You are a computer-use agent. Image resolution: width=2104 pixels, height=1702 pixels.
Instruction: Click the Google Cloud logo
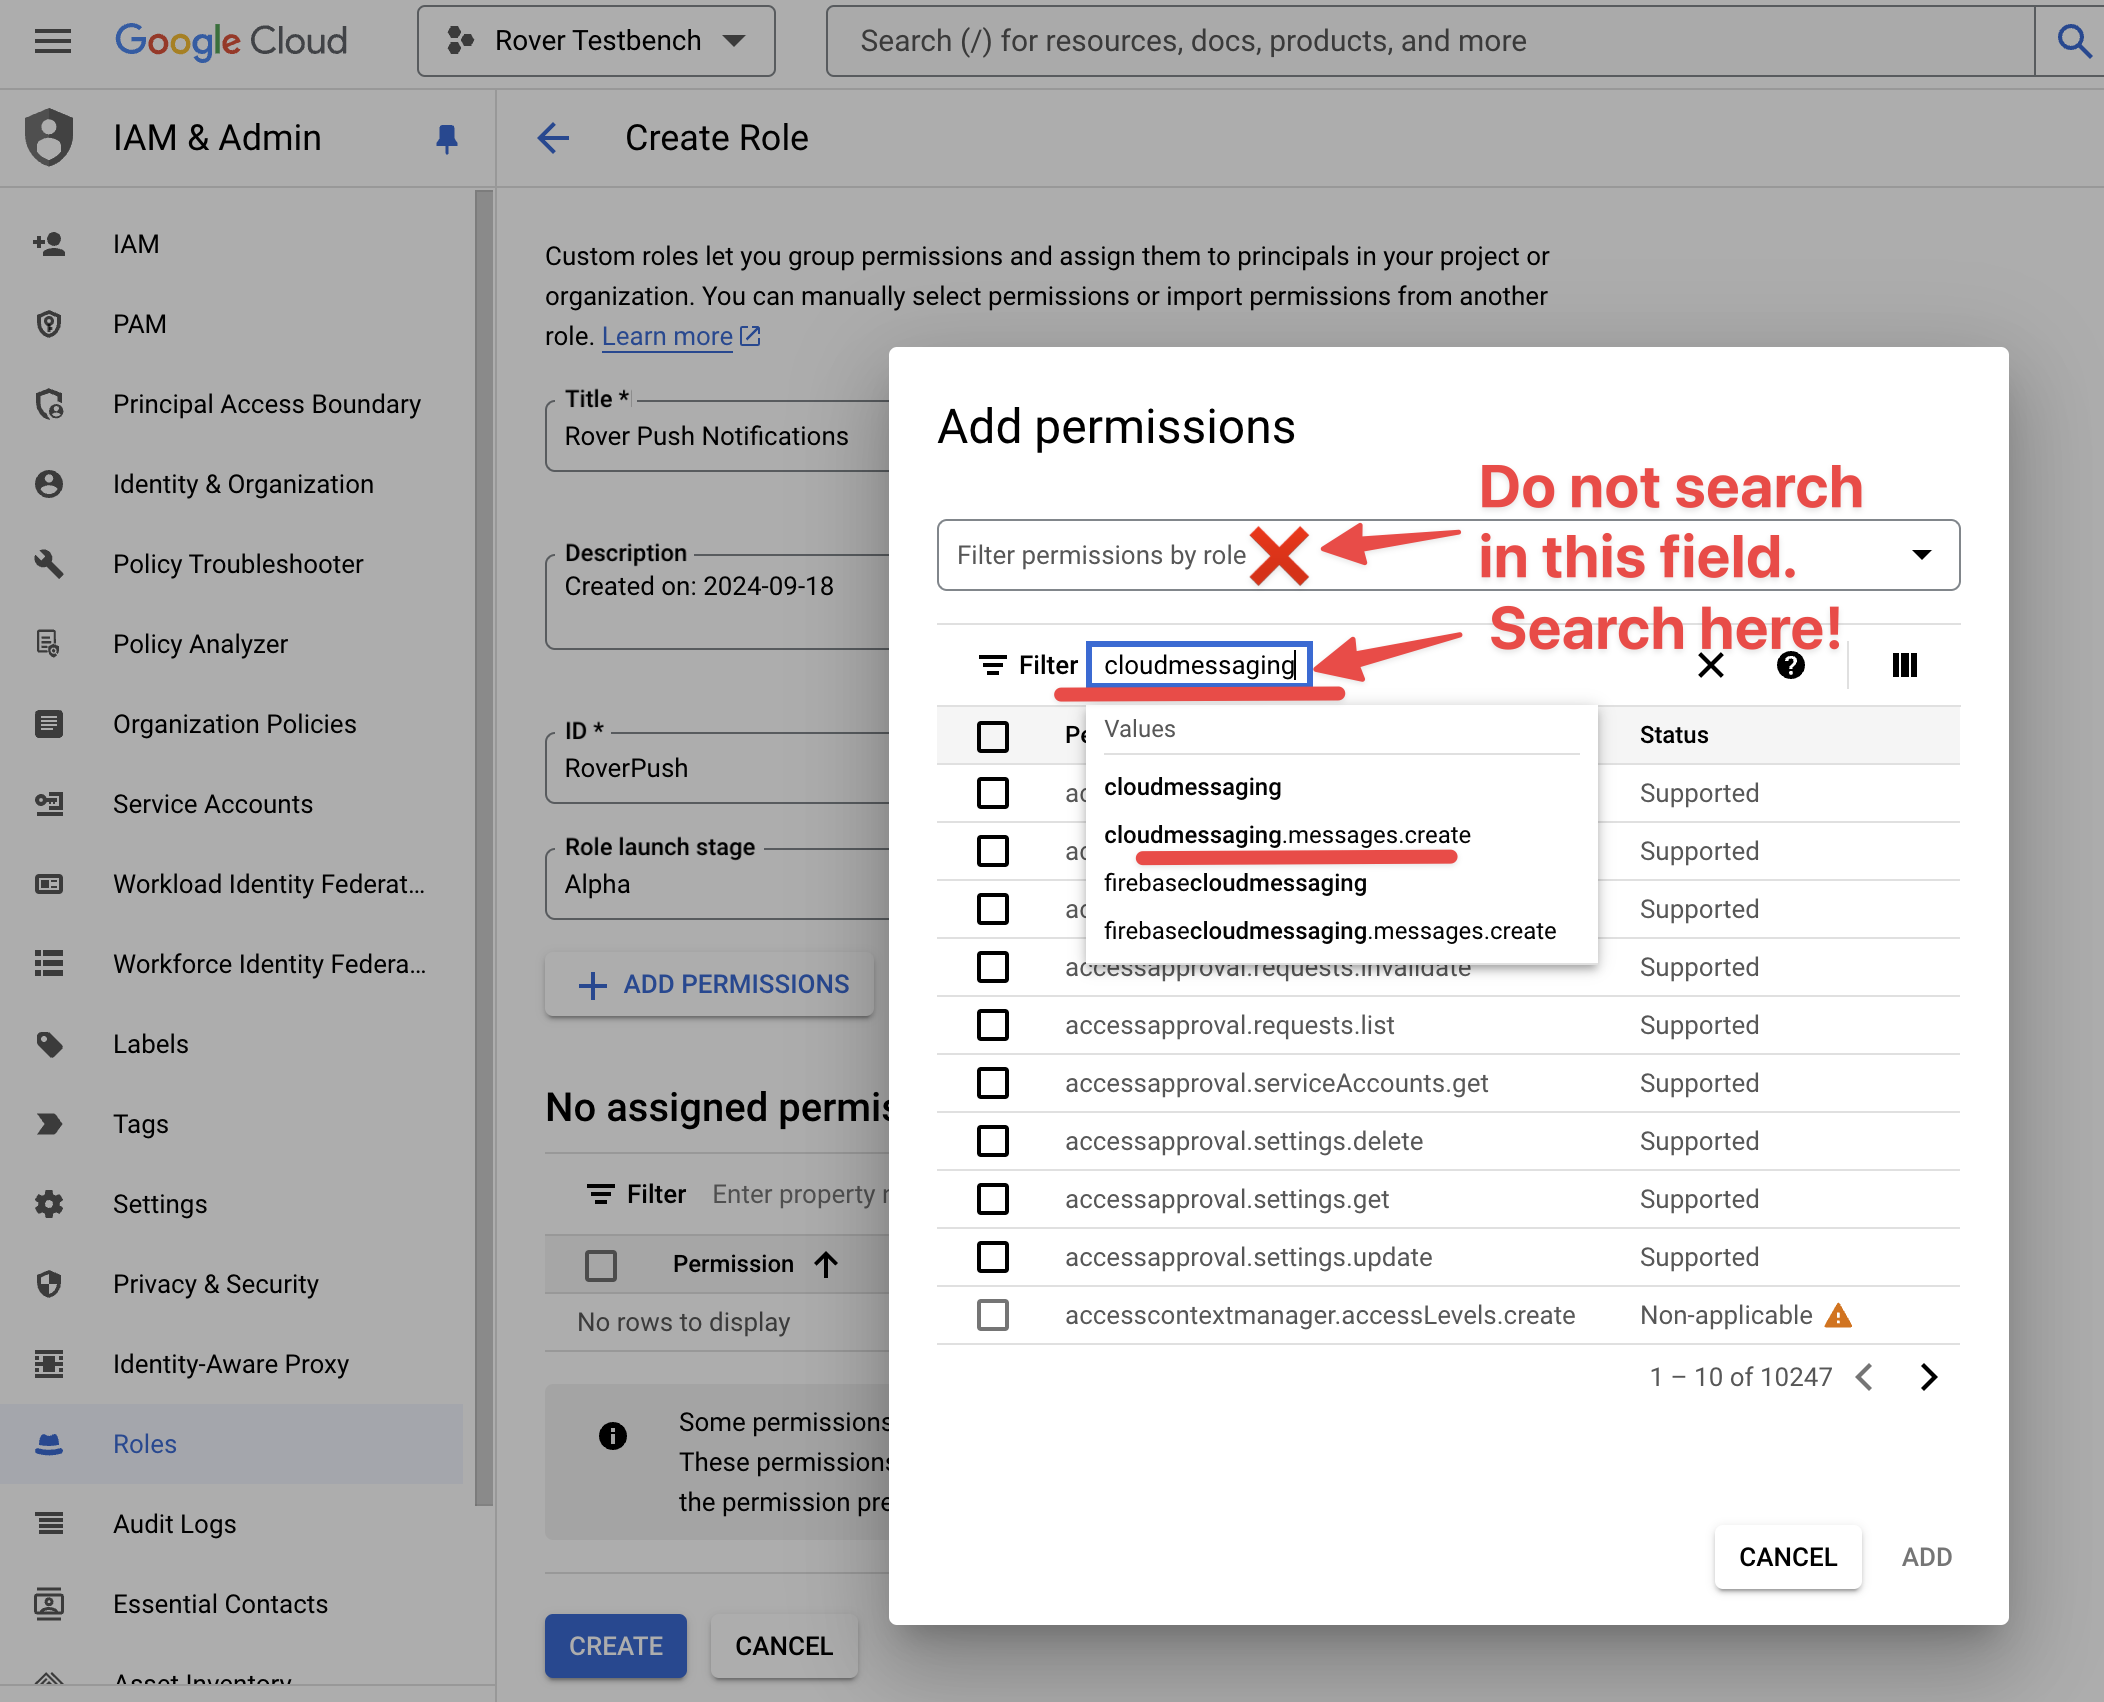click(231, 41)
